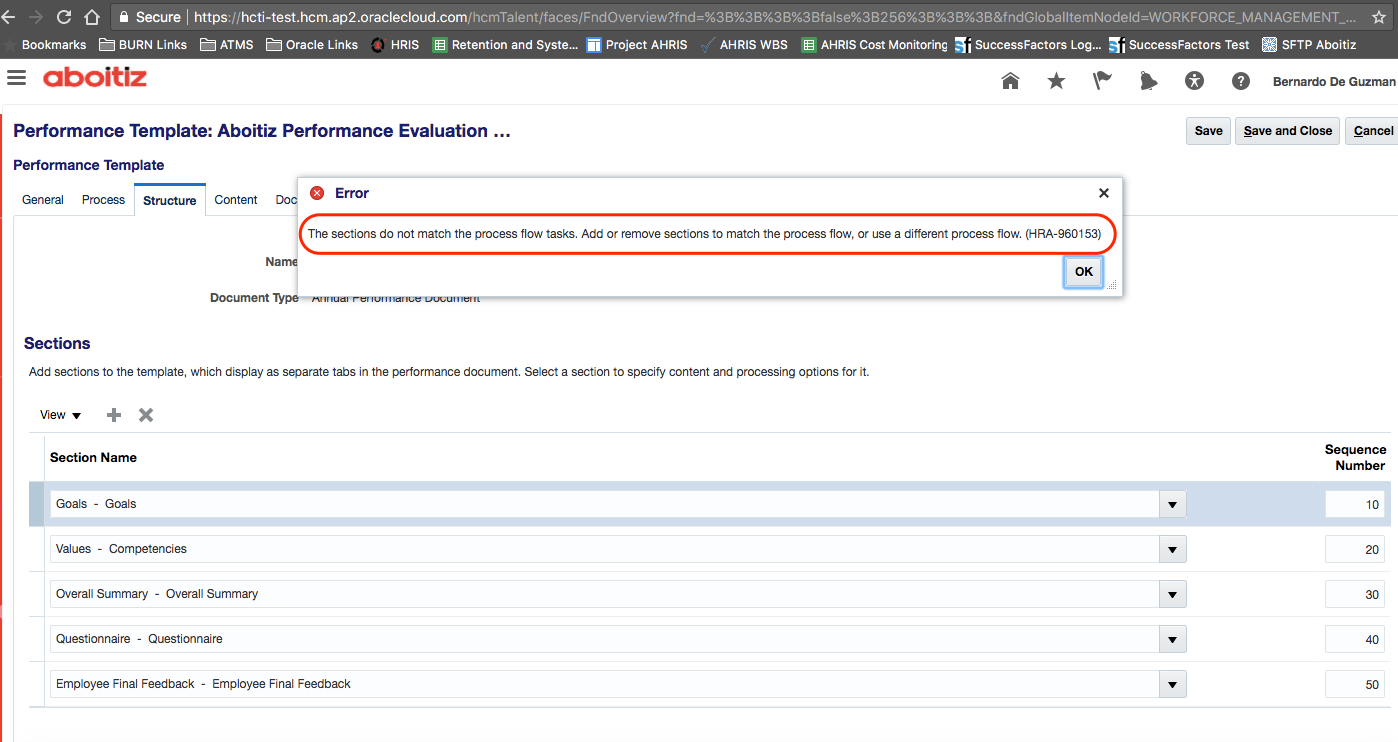Expand the Goals - Goals section dropdown

(x=1173, y=505)
